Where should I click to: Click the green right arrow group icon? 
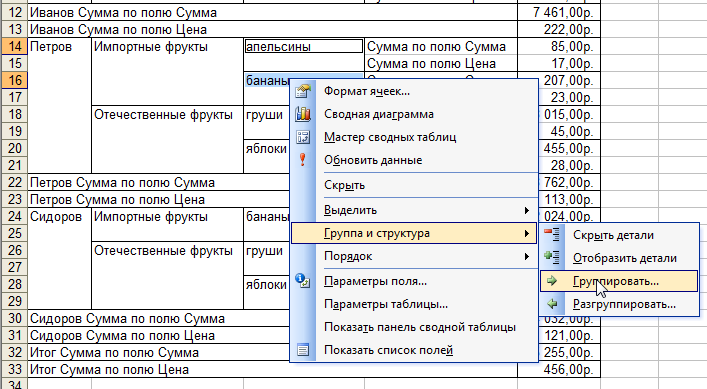pos(552,281)
